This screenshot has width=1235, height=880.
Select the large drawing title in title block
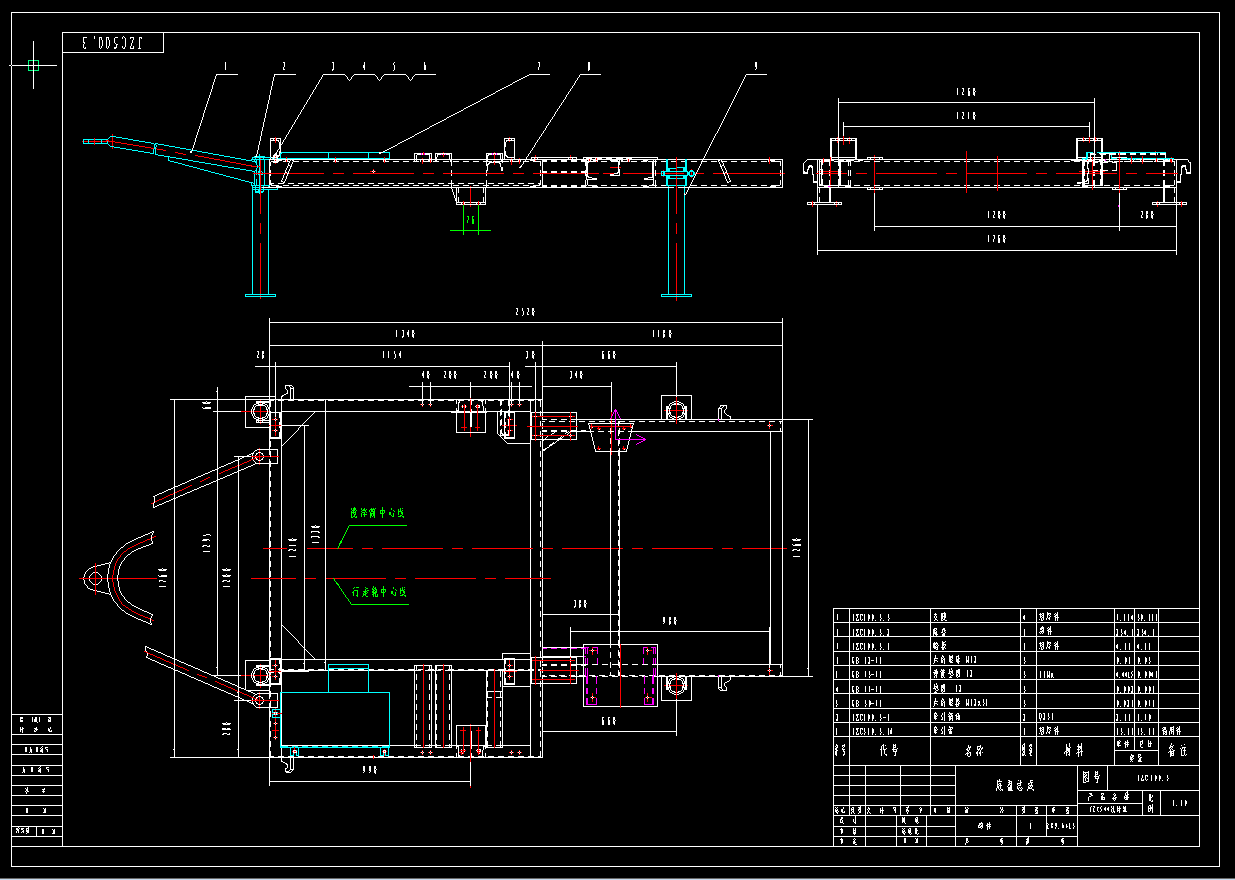pos(1016,785)
